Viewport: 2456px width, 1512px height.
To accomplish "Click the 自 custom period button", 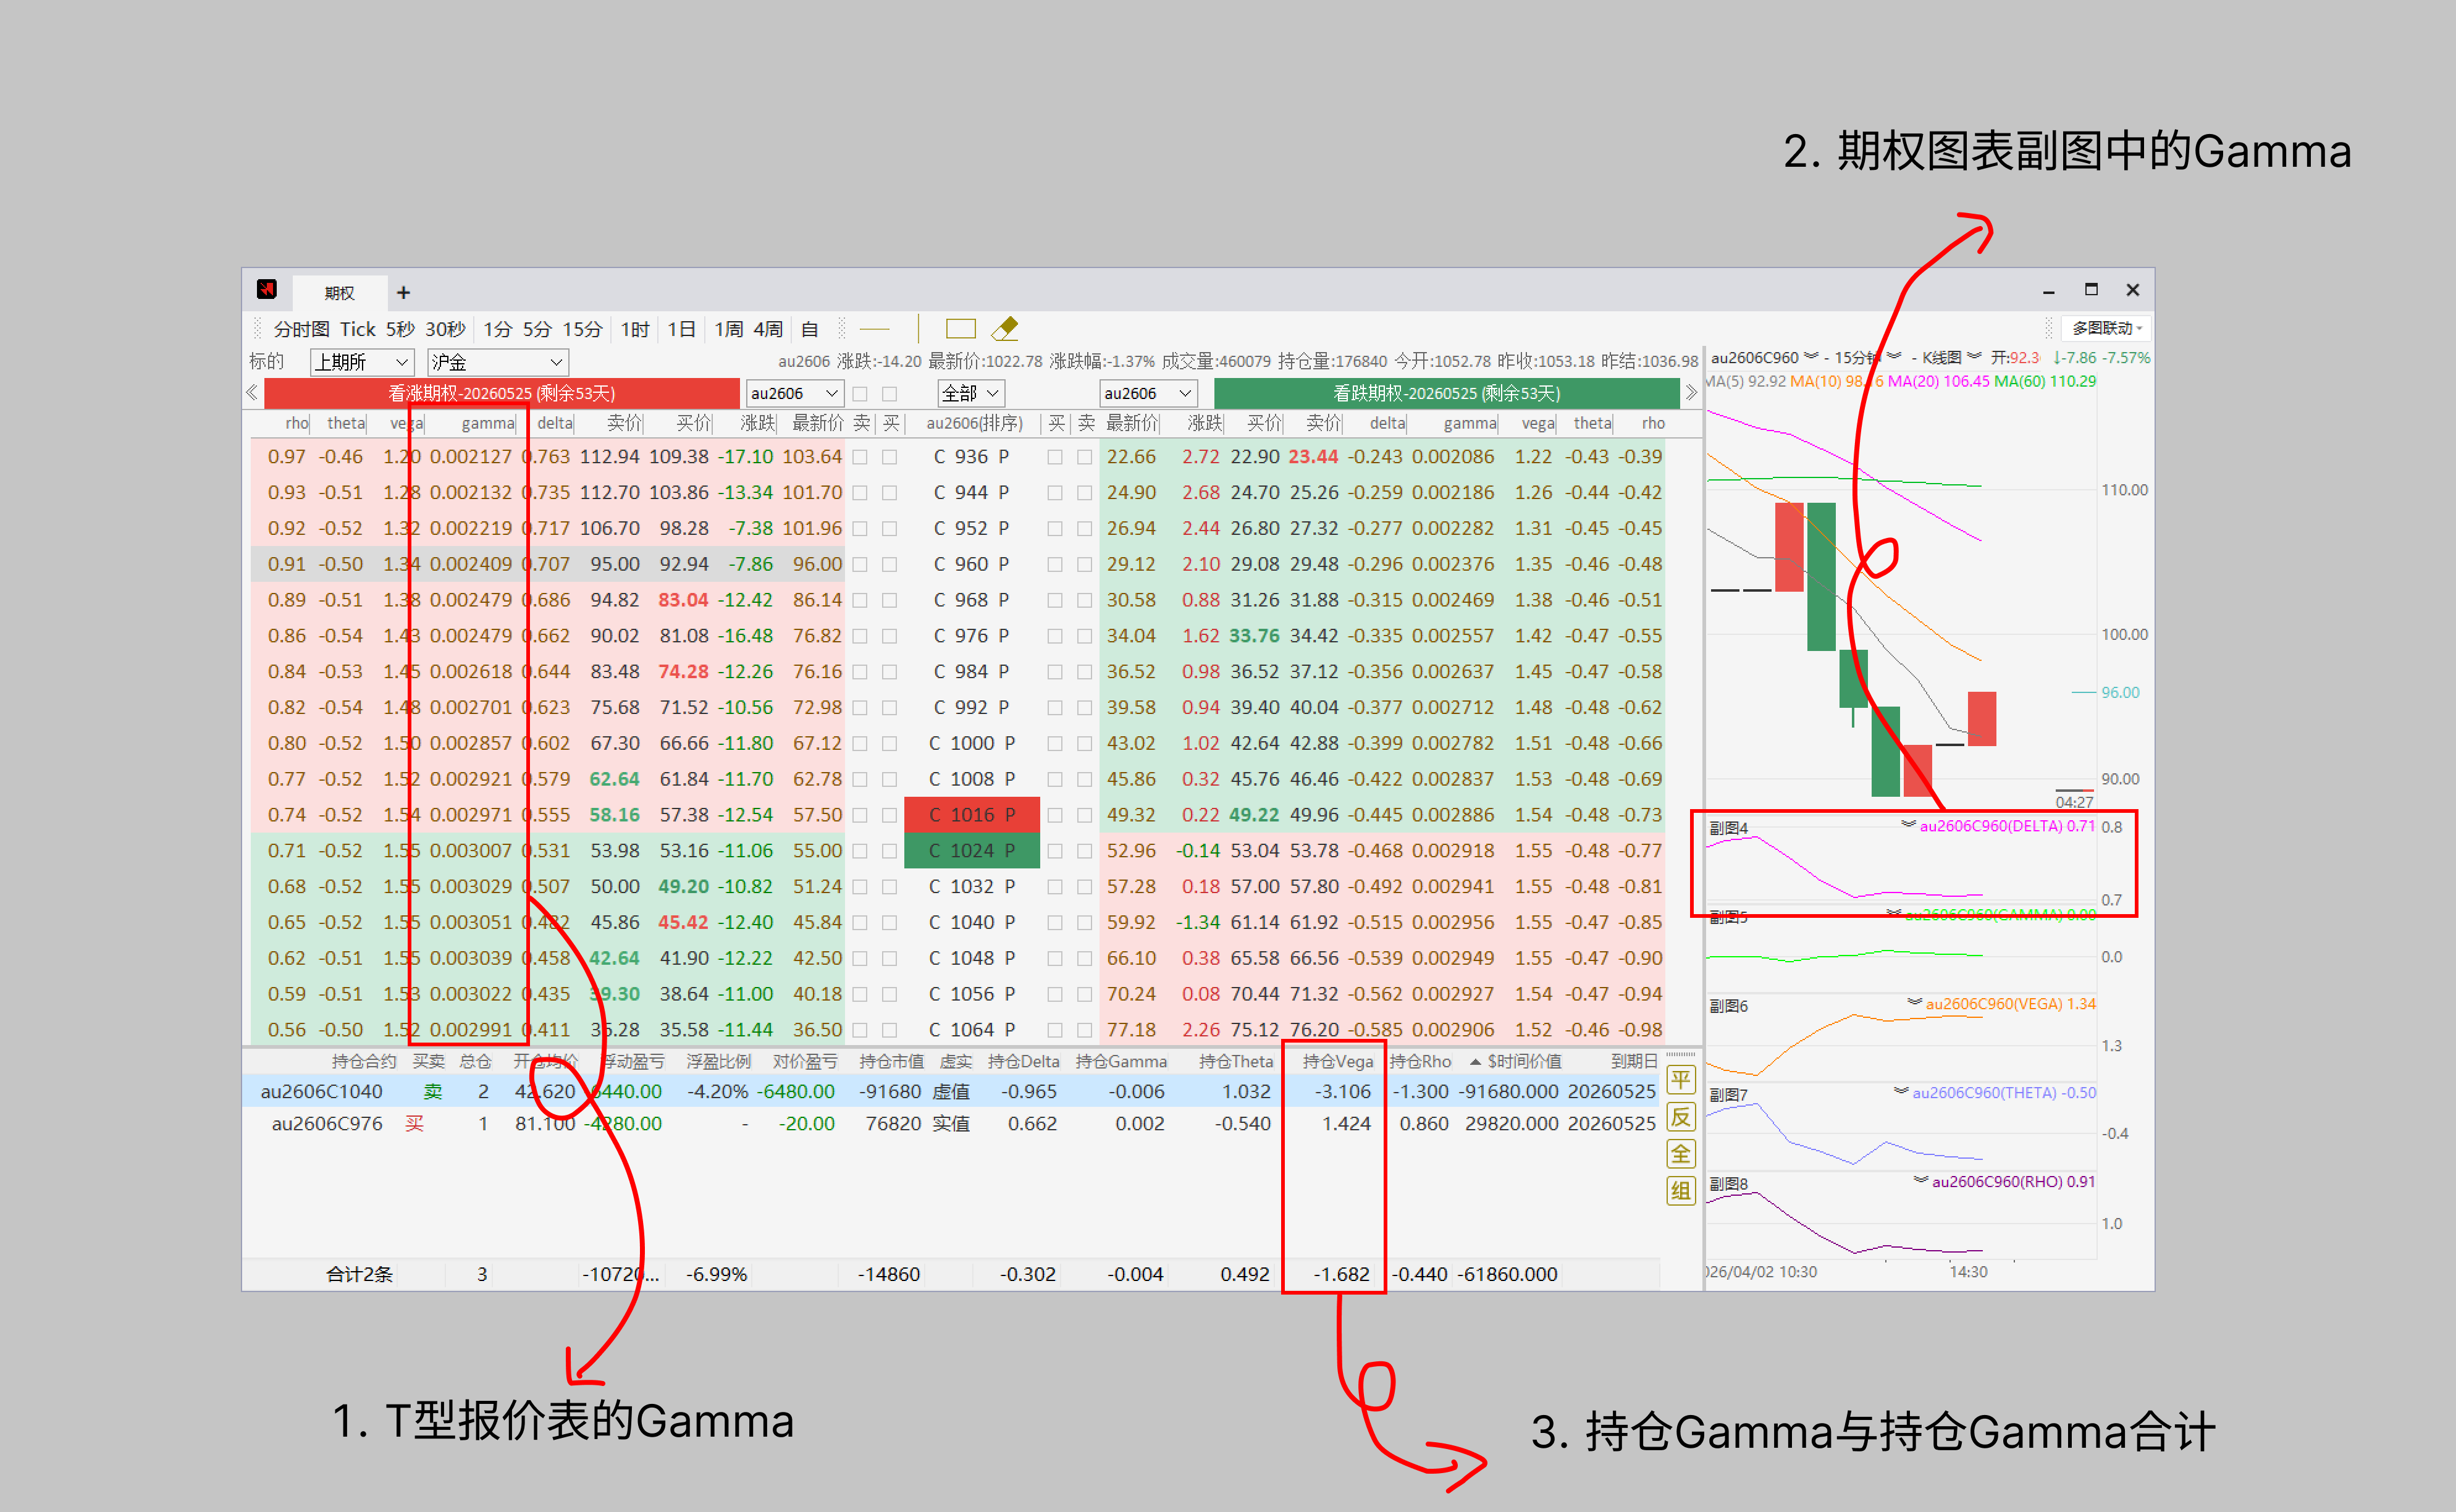I will [810, 328].
